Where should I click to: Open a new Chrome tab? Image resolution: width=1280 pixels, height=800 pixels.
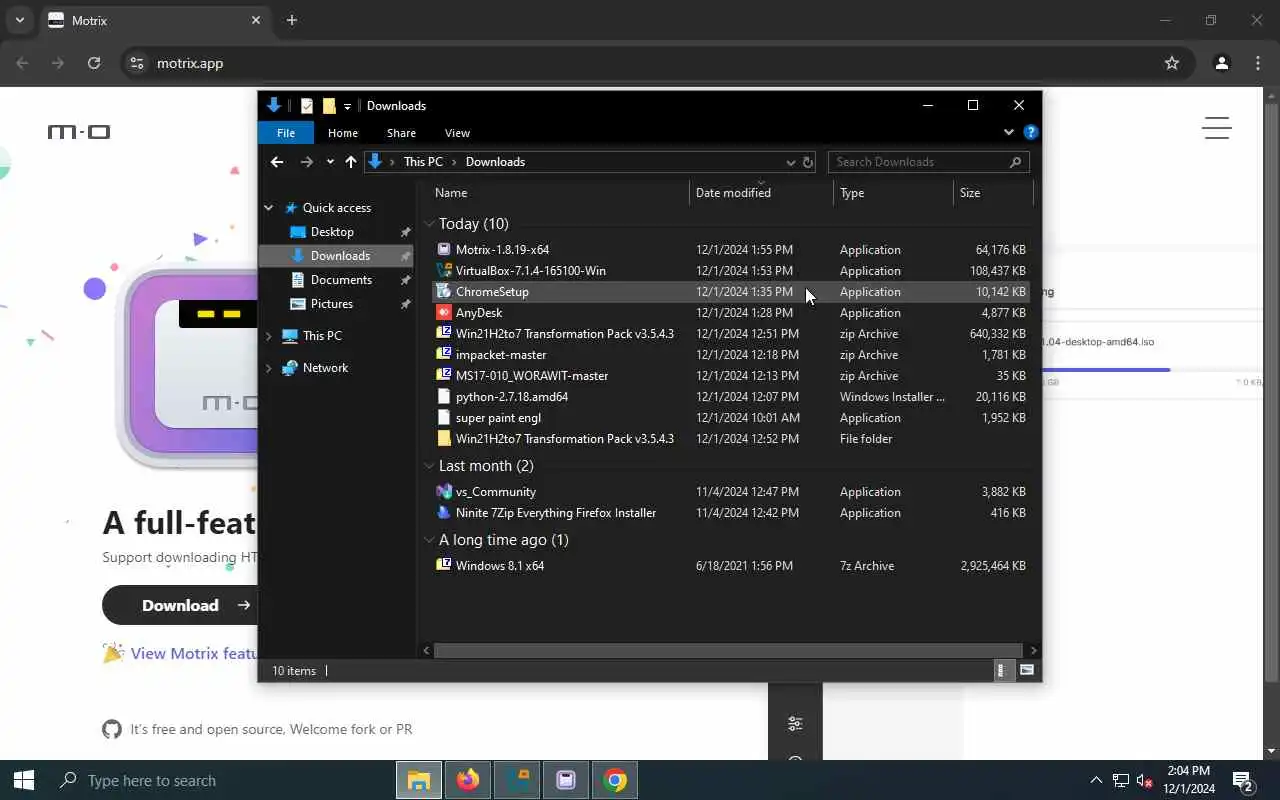292,20
